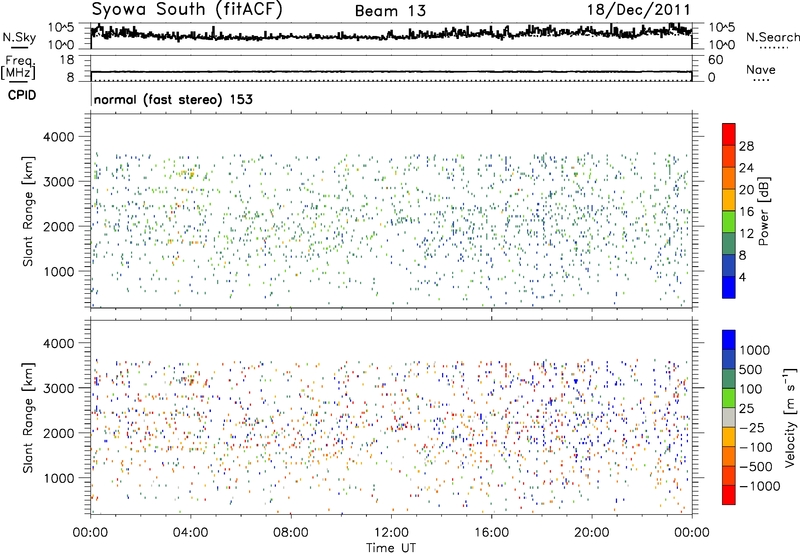Click the '20:00' time axis tick
This screenshot has width=800, height=554.
pyautogui.click(x=592, y=533)
